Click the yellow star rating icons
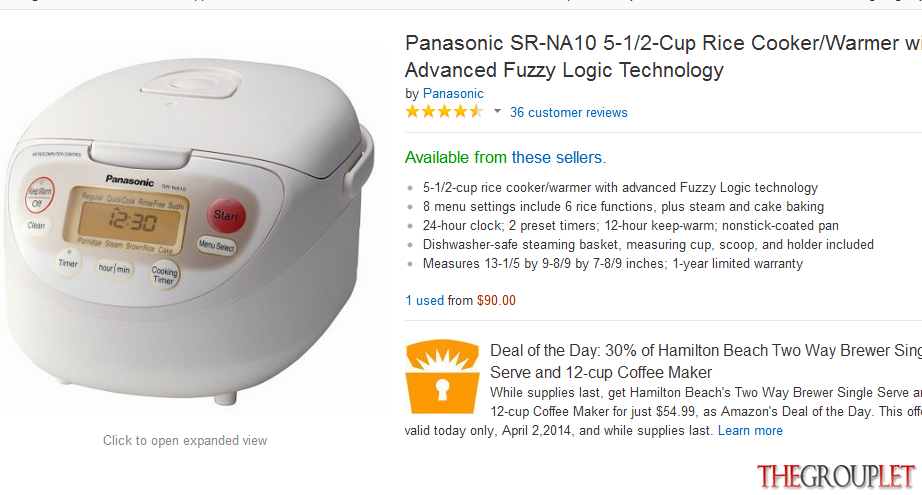The height and width of the screenshot is (495, 922). click(445, 112)
